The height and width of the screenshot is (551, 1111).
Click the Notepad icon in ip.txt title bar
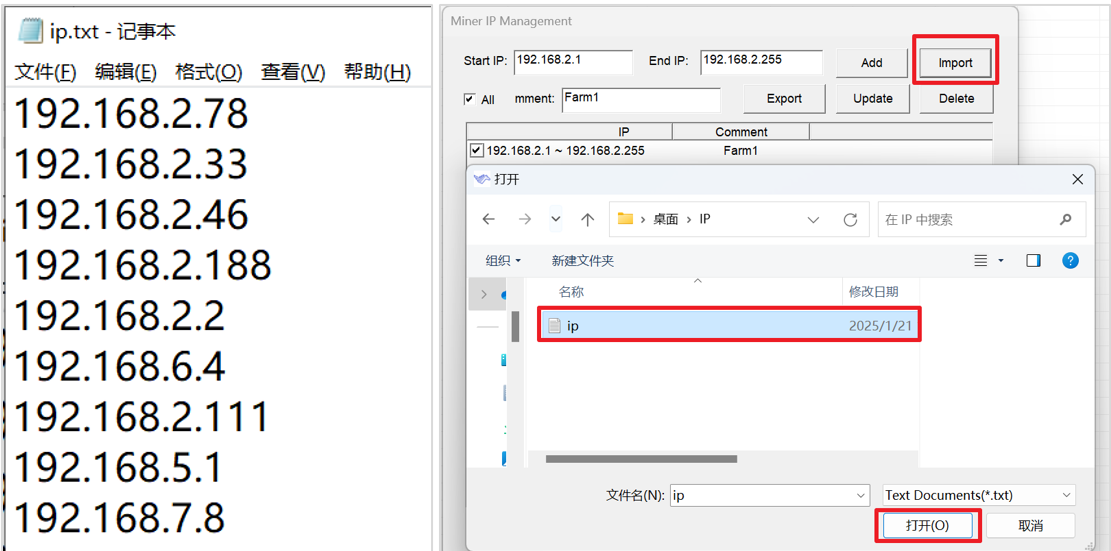pos(30,30)
